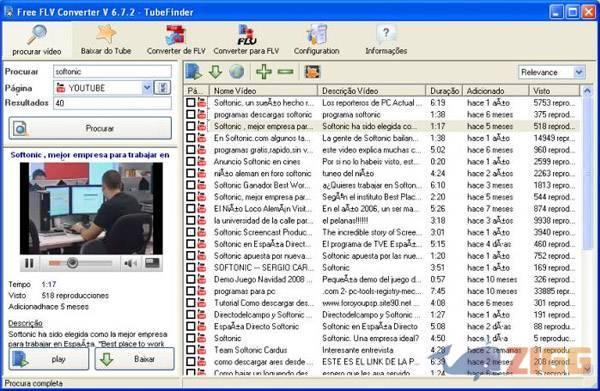600x391 pixels.
Task: Click the play video toolbar icon
Action: point(194,72)
